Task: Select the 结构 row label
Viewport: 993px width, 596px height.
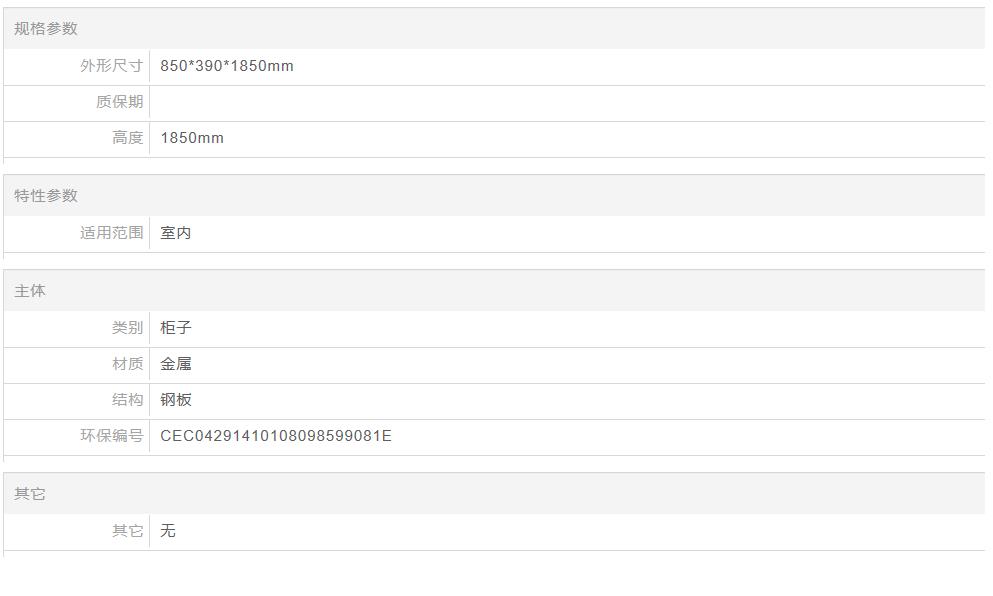Action: (128, 400)
